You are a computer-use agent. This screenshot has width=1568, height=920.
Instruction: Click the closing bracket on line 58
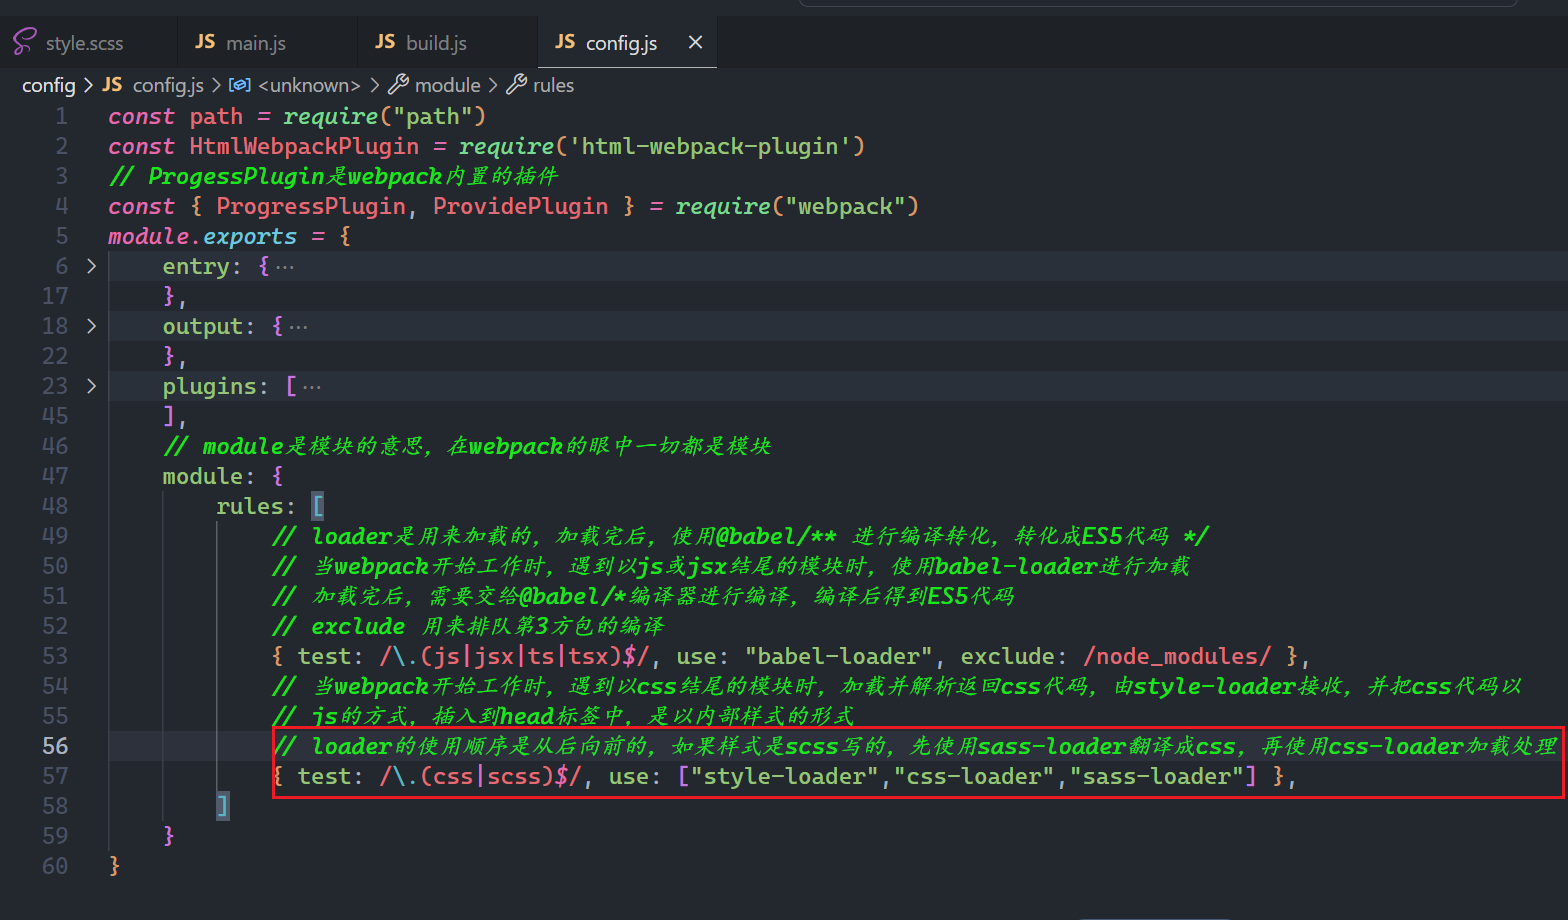pyautogui.click(x=222, y=806)
